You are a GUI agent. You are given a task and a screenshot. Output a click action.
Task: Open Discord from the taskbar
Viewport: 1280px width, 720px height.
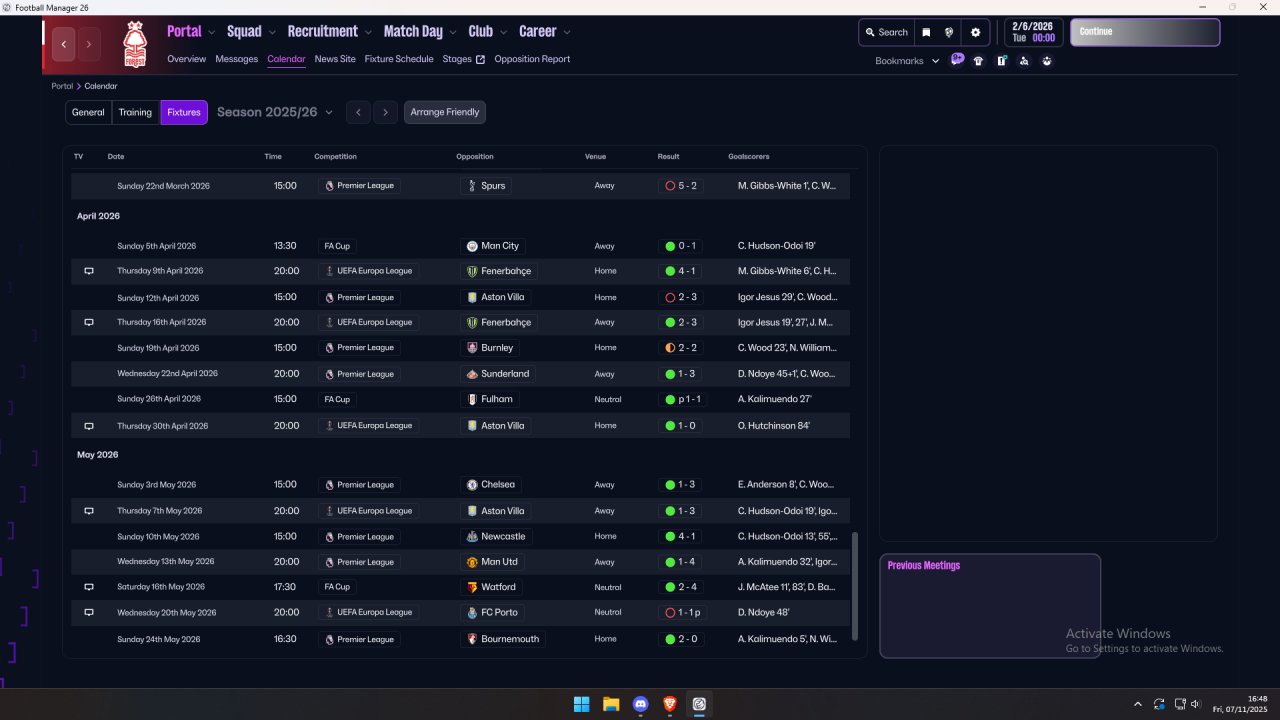(x=641, y=704)
